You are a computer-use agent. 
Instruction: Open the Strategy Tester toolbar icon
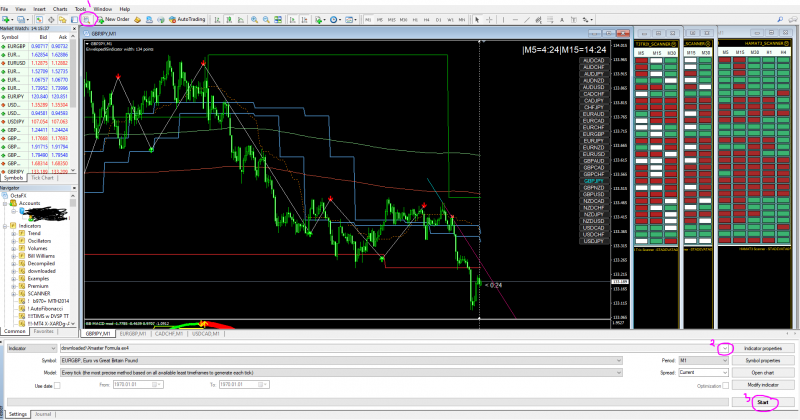click(x=87, y=19)
